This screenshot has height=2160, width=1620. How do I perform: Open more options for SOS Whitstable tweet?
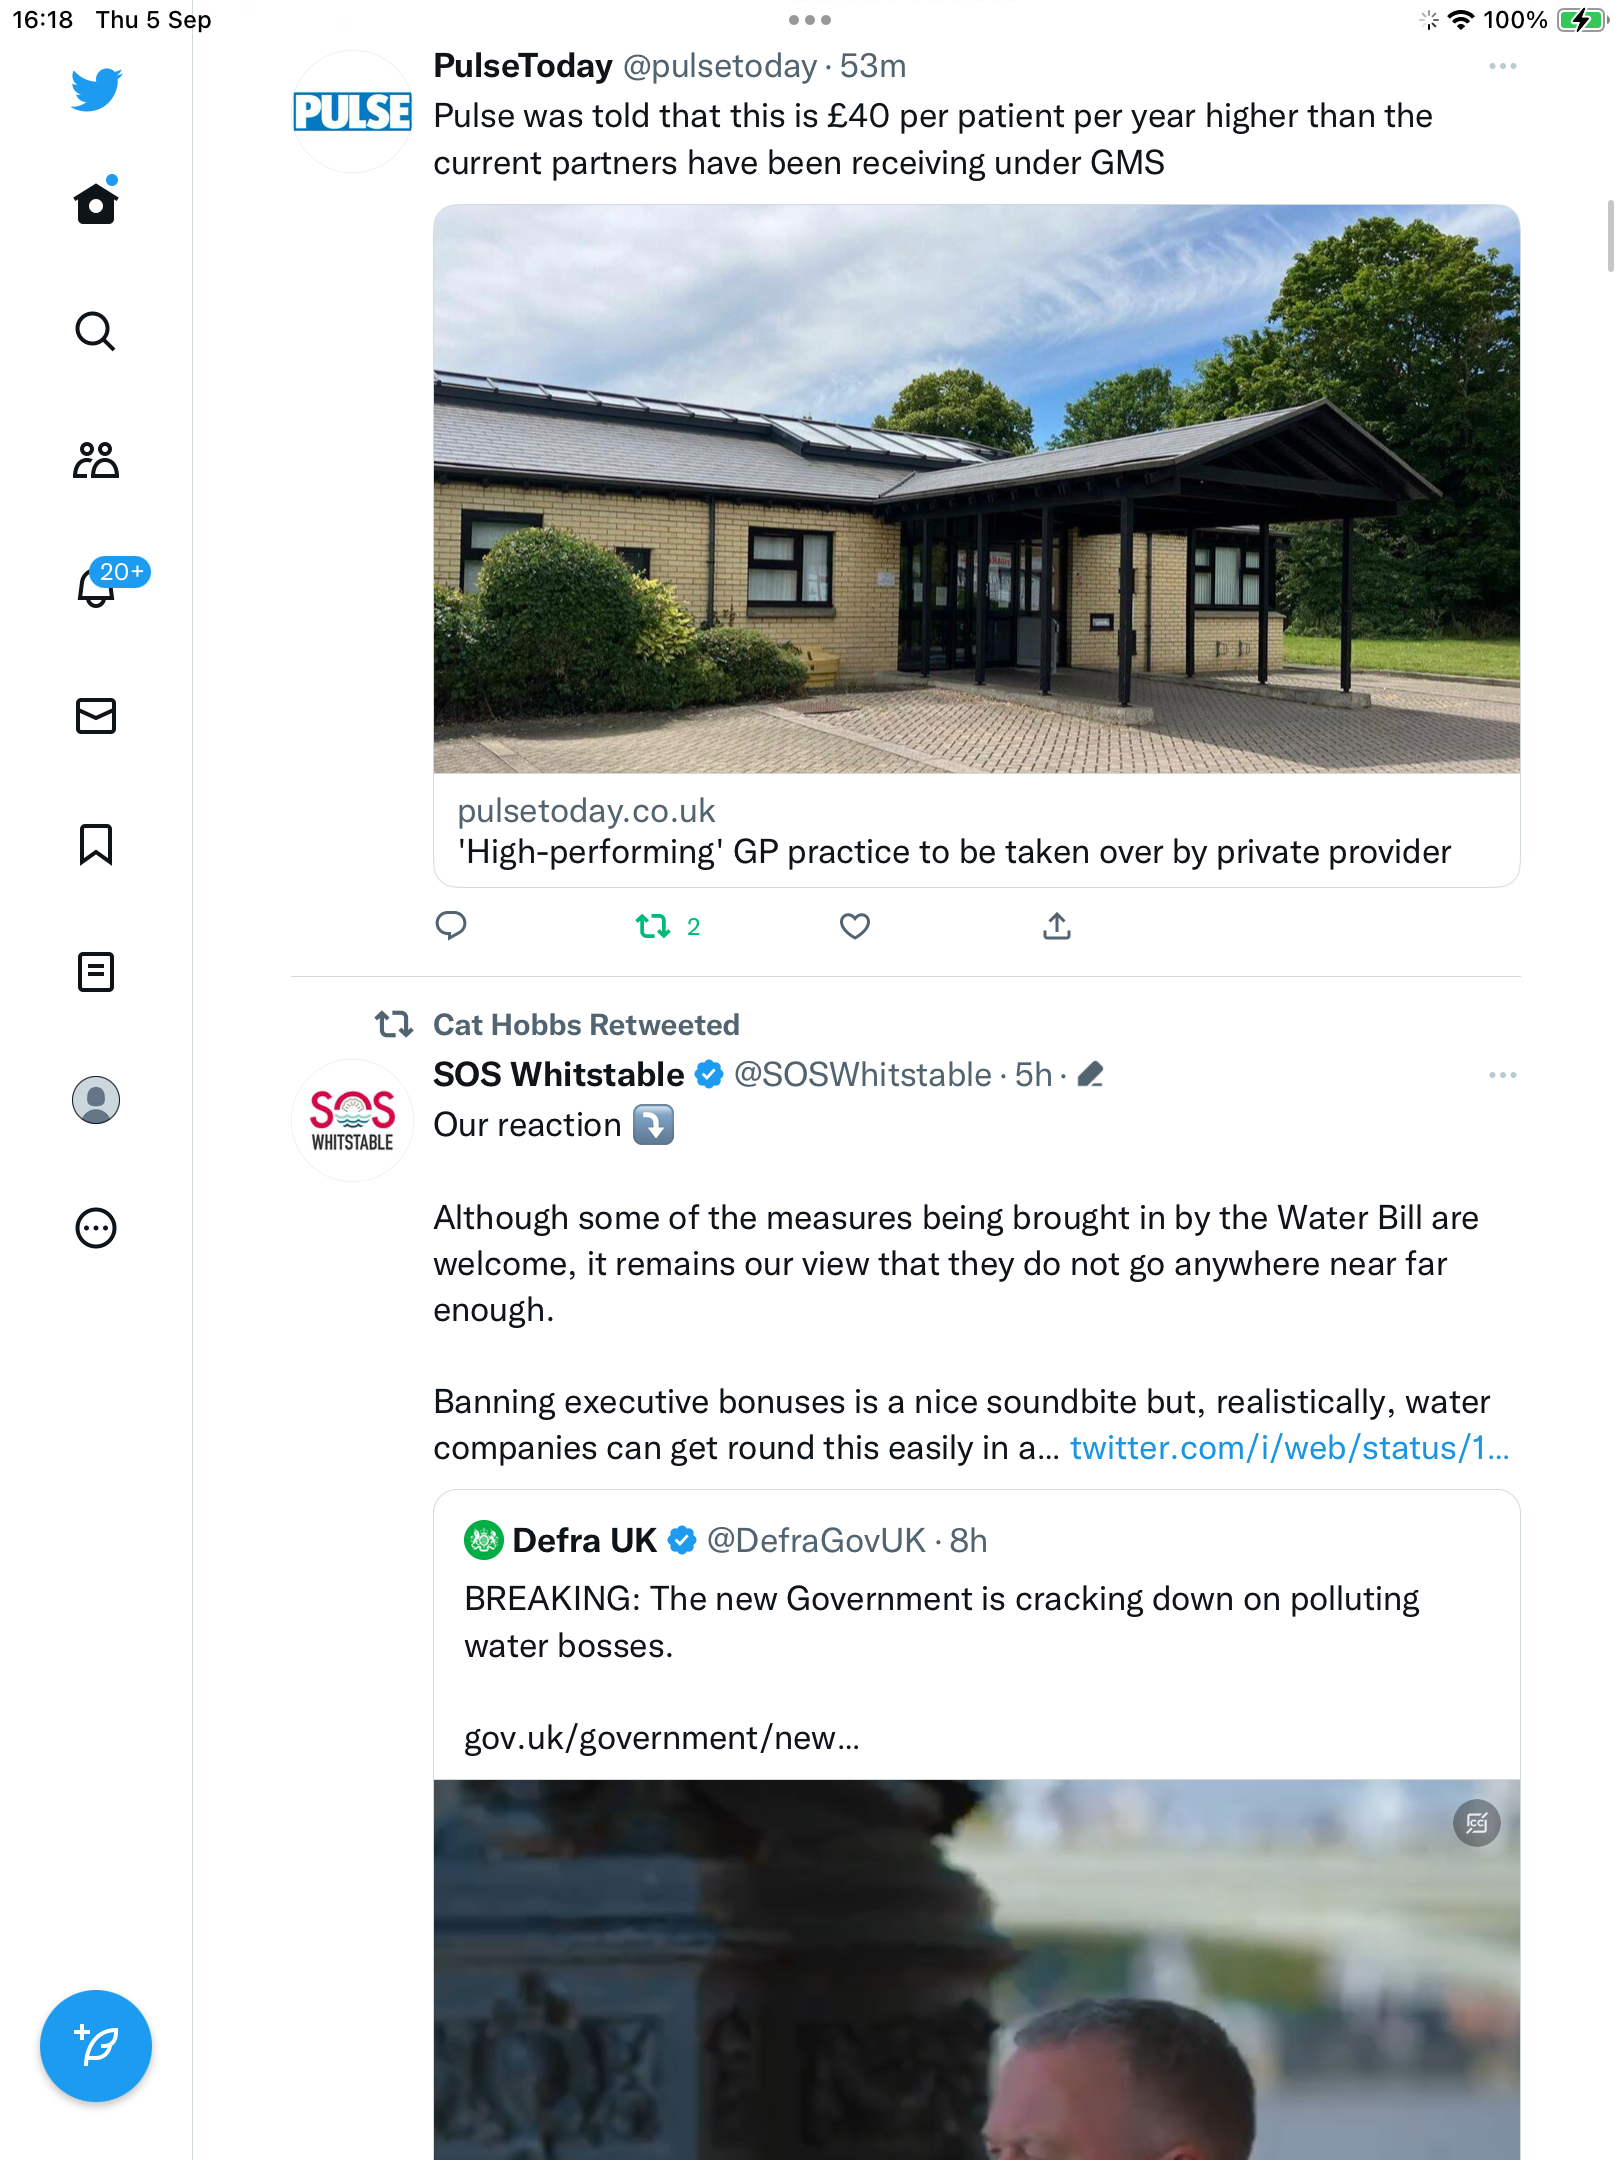tap(1503, 1075)
